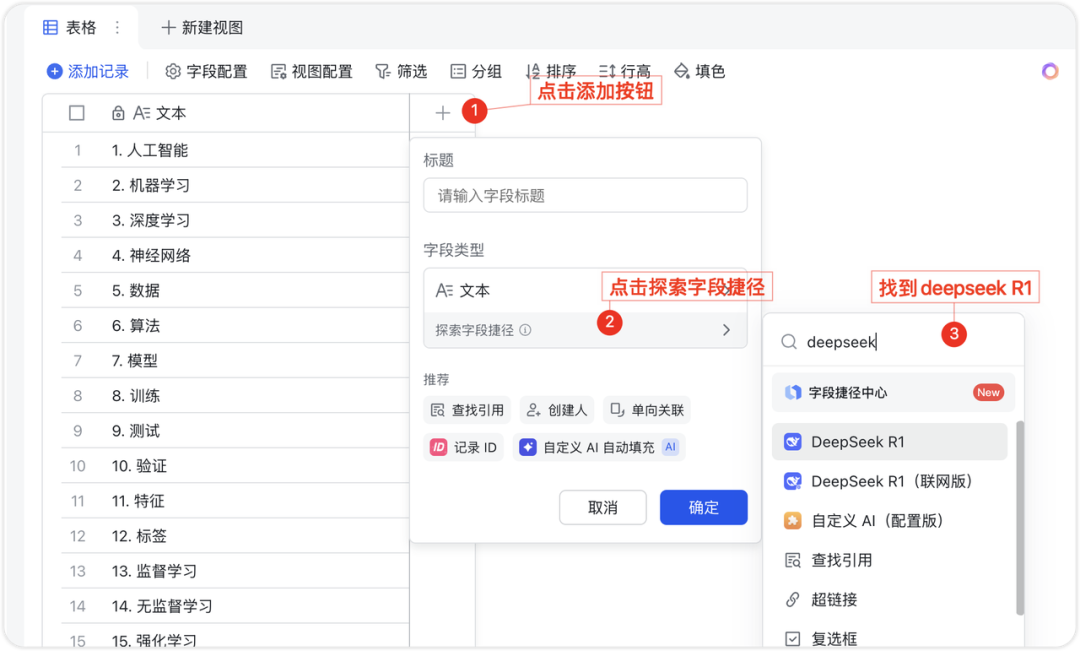
Task: Click the field shortcut list scrollbar
Action: [x=1019, y=517]
